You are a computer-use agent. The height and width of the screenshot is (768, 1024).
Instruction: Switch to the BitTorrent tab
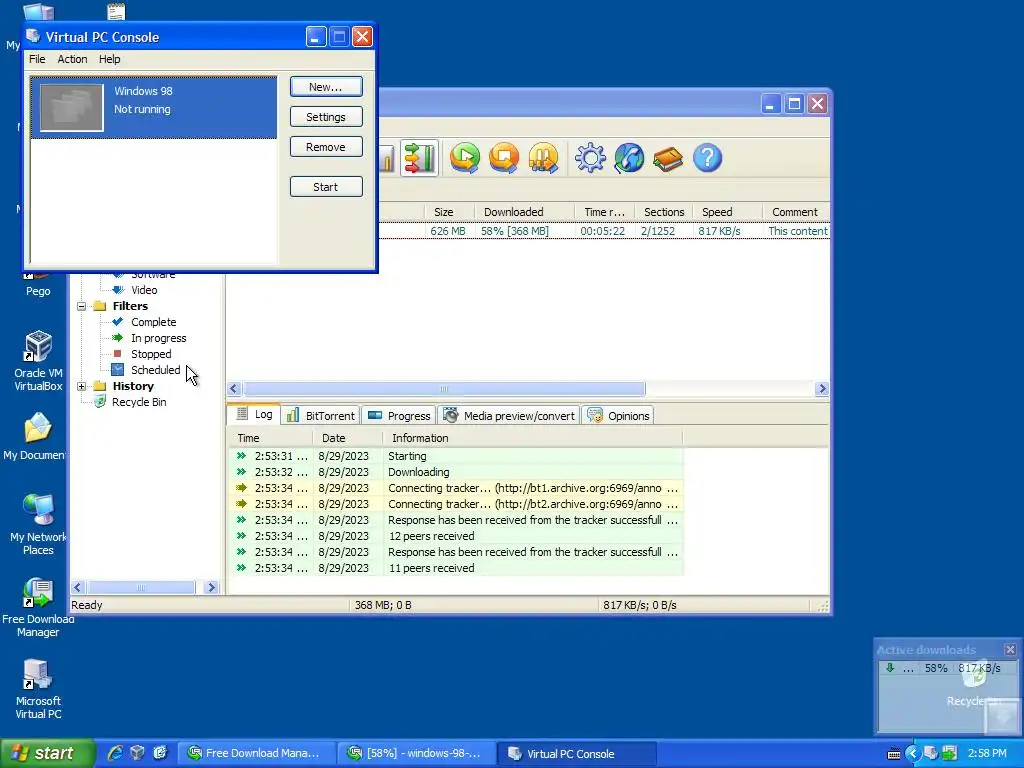click(x=321, y=416)
